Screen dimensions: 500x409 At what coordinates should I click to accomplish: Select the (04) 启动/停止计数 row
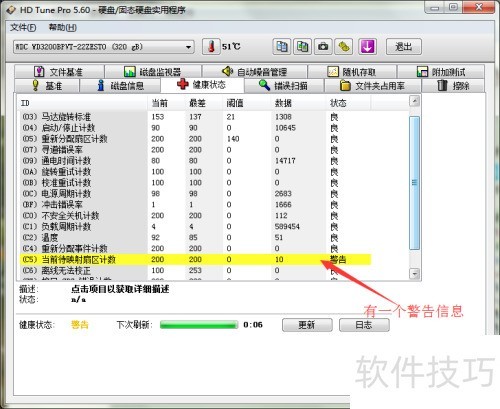[195, 128]
